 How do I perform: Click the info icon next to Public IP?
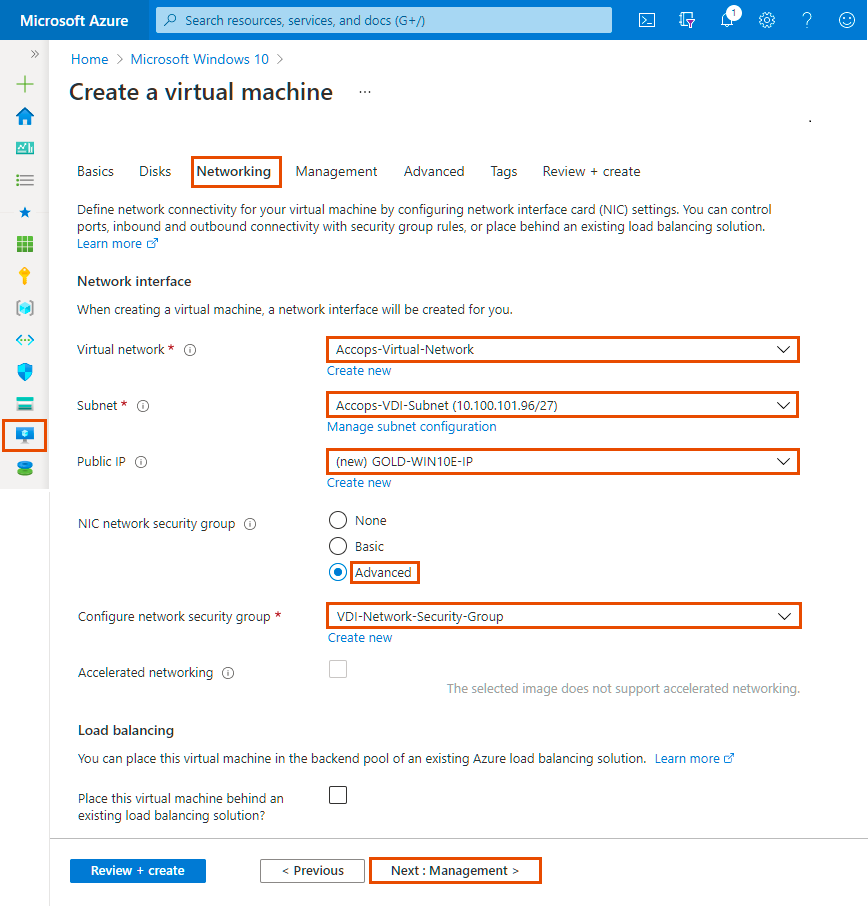[x=141, y=462]
